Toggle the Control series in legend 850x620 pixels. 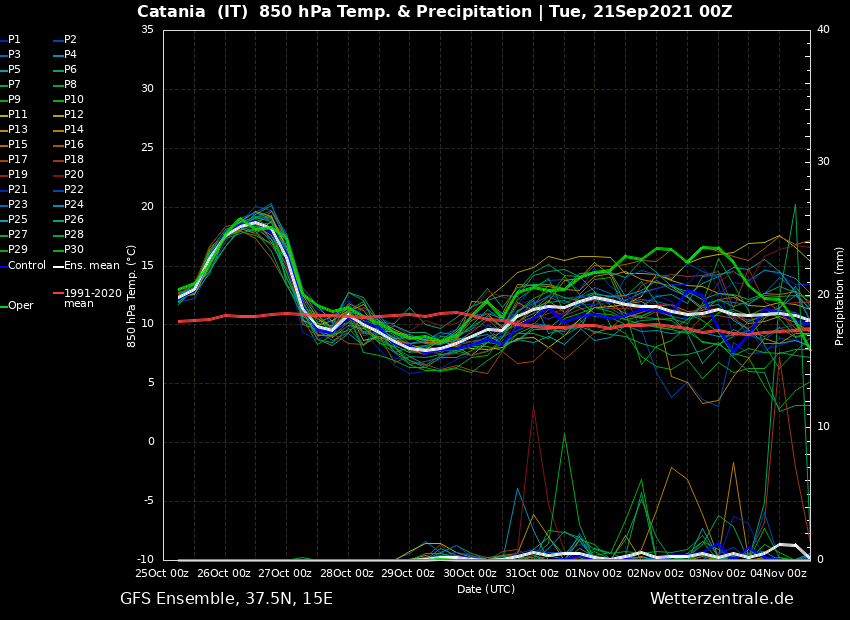(27, 266)
